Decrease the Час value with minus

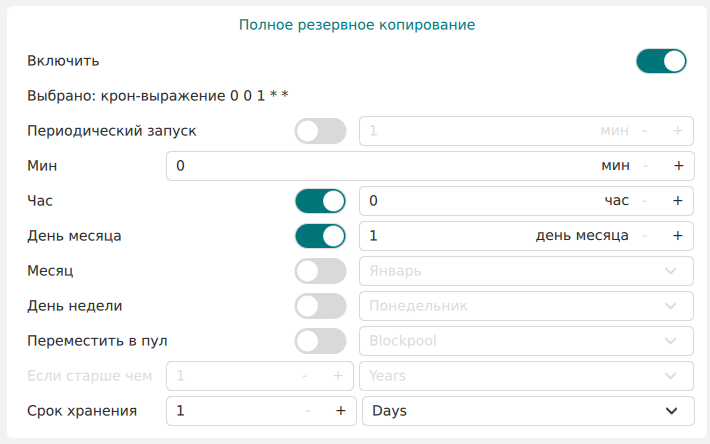(645, 201)
